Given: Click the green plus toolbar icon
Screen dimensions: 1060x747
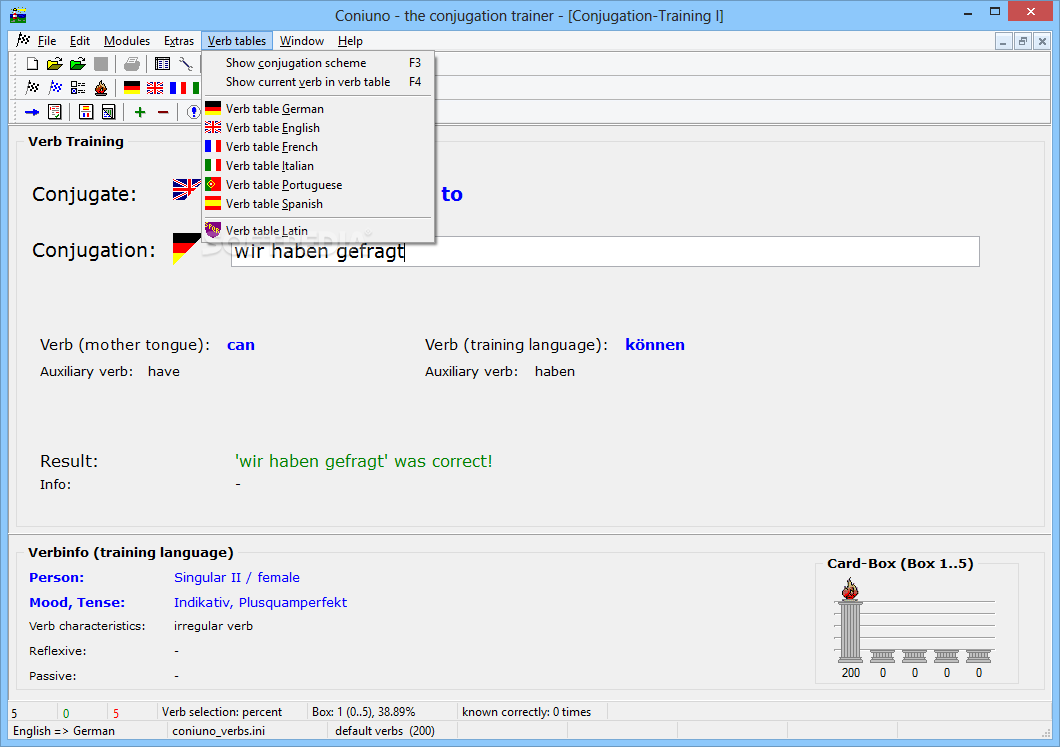Looking at the screenshot, I should [x=140, y=112].
